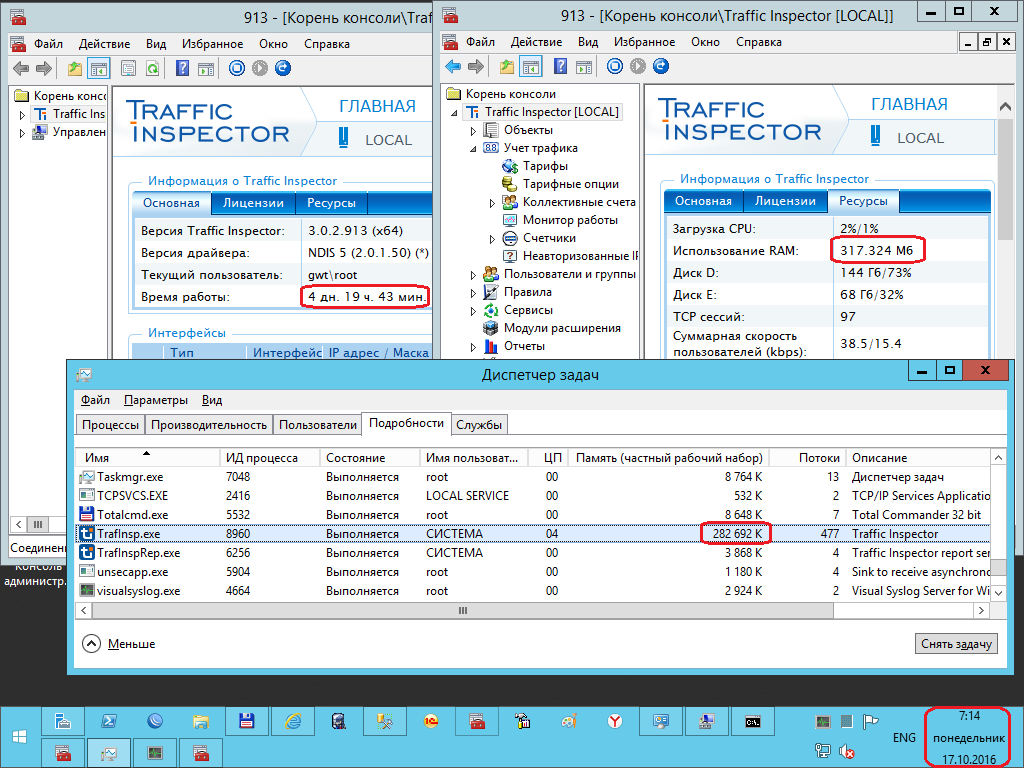1024x768 pixels.
Task: Click the network icon in system tray
Action: 822,751
